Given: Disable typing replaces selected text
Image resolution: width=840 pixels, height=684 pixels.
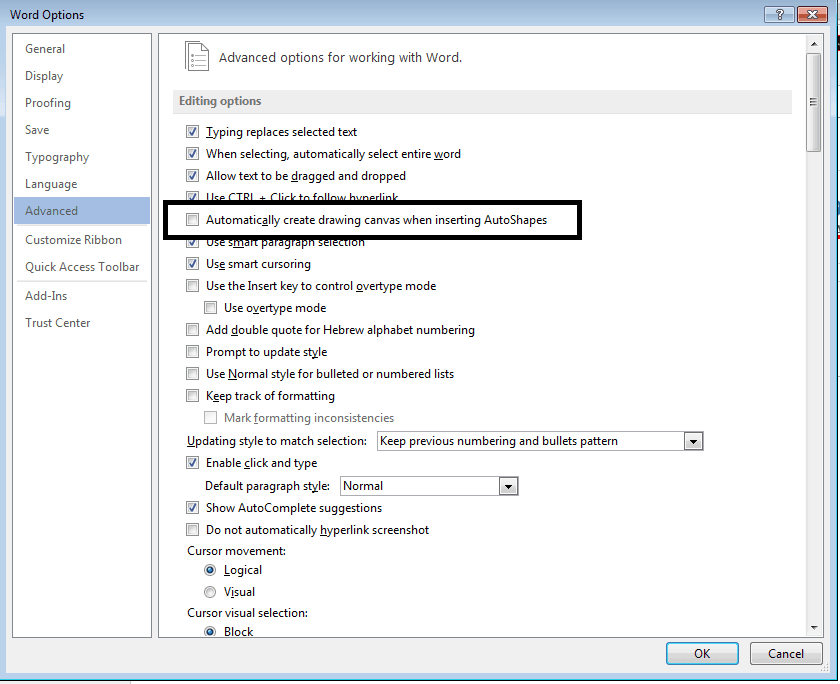Looking at the screenshot, I should pos(192,131).
